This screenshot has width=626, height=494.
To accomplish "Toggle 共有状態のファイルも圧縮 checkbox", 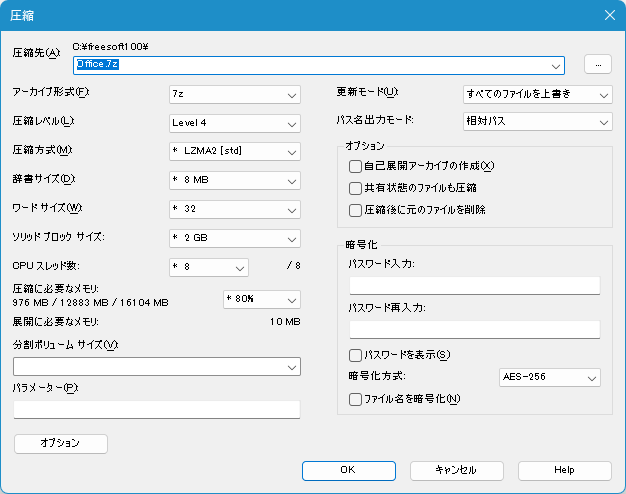I will (355, 188).
